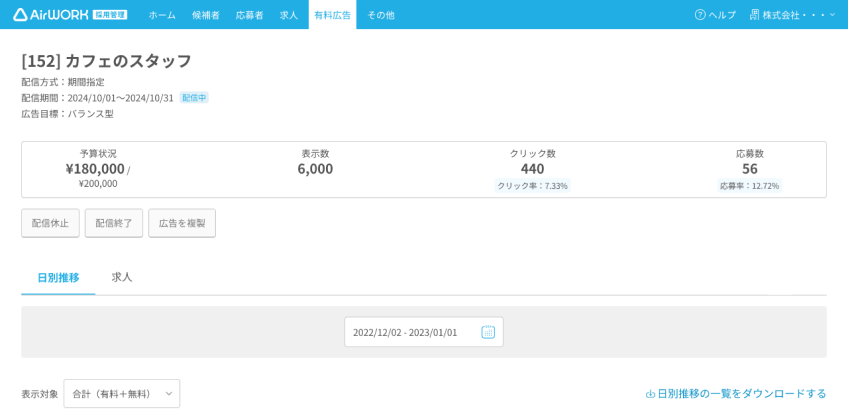Viewport: 848px width, 419px height.
Task: Click the company building icon
Action: 754,15
